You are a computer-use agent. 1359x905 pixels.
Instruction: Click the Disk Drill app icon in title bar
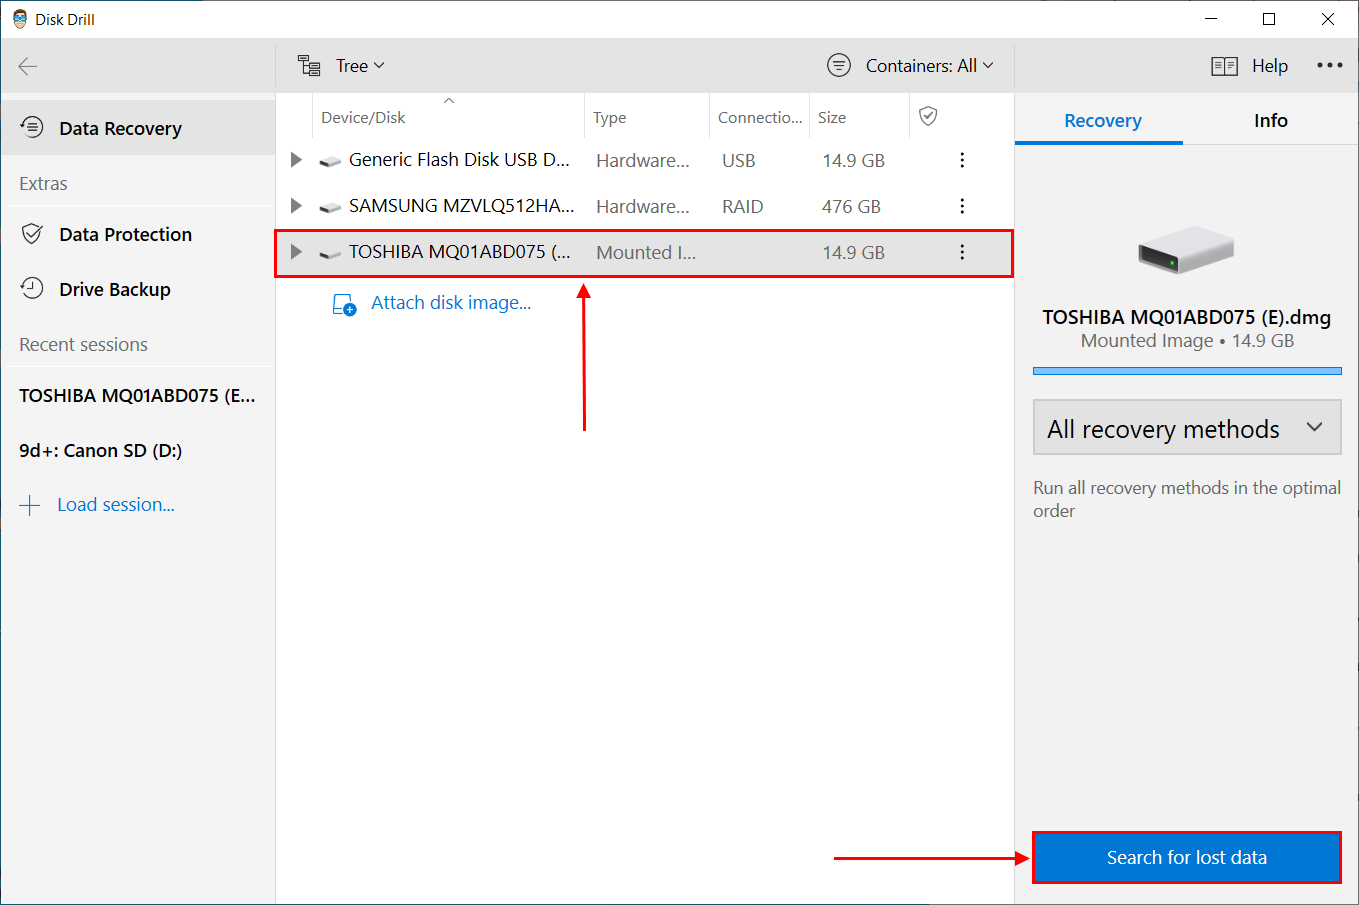pos(20,19)
